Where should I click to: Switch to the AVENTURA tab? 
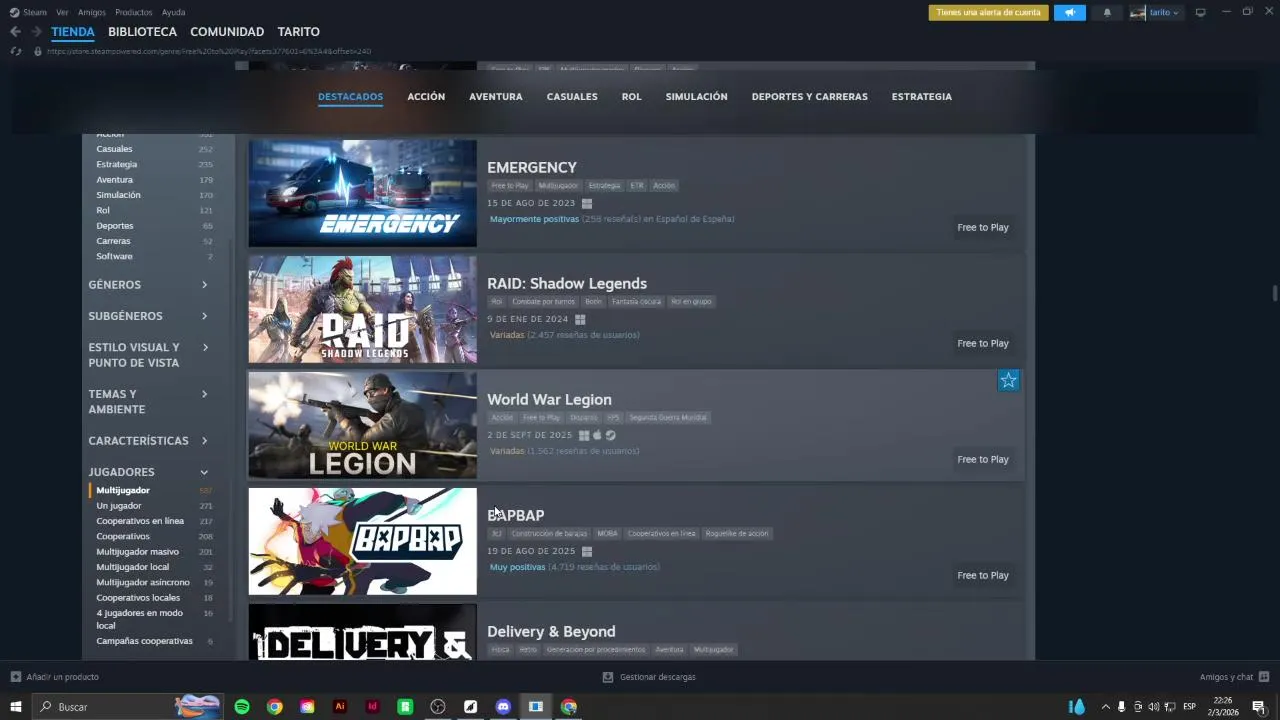tap(496, 97)
